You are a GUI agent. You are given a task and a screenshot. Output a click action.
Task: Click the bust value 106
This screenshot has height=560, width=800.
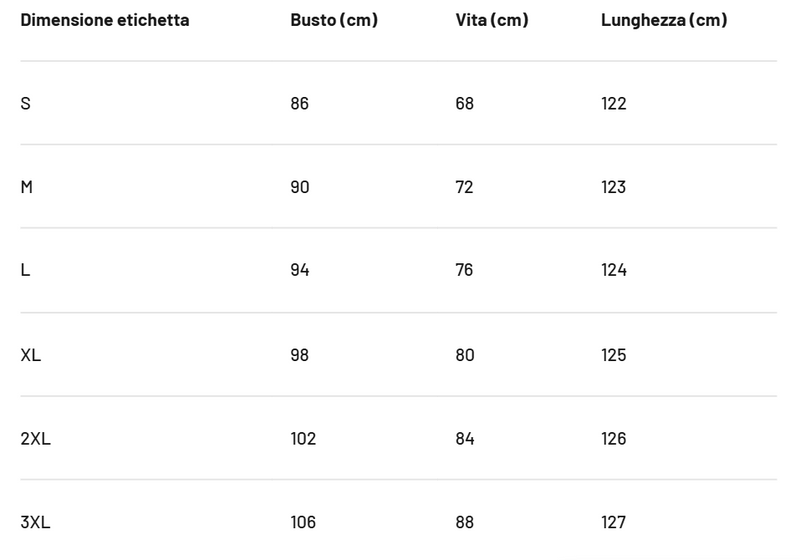coord(303,522)
